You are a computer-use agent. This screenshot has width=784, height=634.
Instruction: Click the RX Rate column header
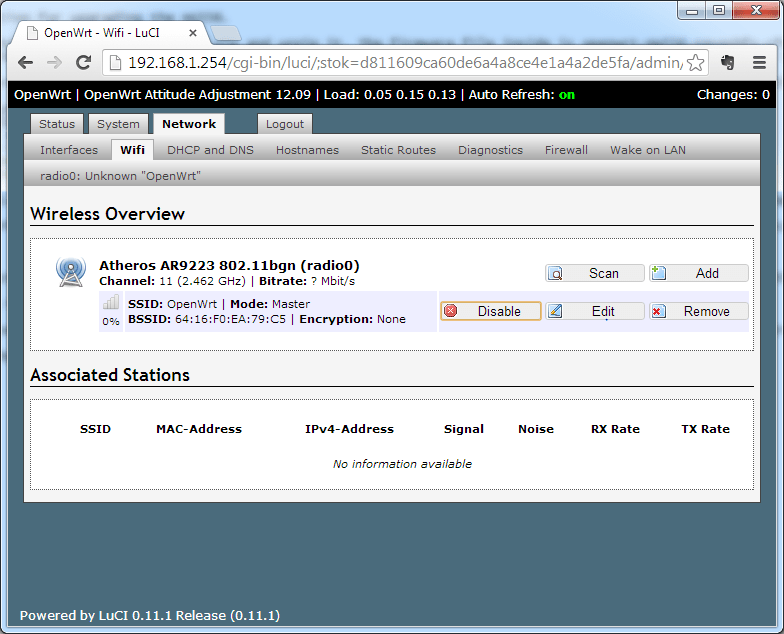[x=616, y=429]
